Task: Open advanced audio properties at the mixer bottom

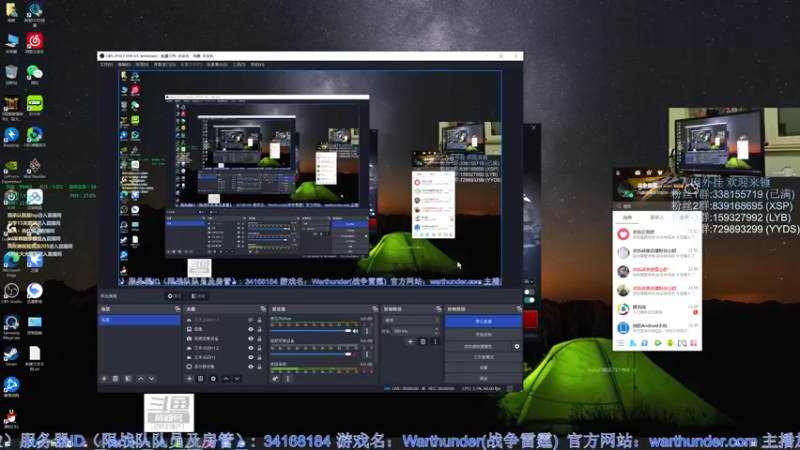Action: click(x=276, y=379)
